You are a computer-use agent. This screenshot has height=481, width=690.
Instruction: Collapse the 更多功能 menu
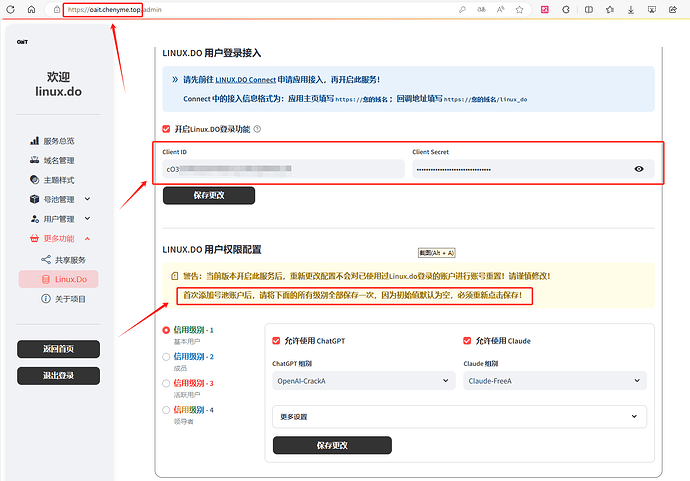pos(60,239)
